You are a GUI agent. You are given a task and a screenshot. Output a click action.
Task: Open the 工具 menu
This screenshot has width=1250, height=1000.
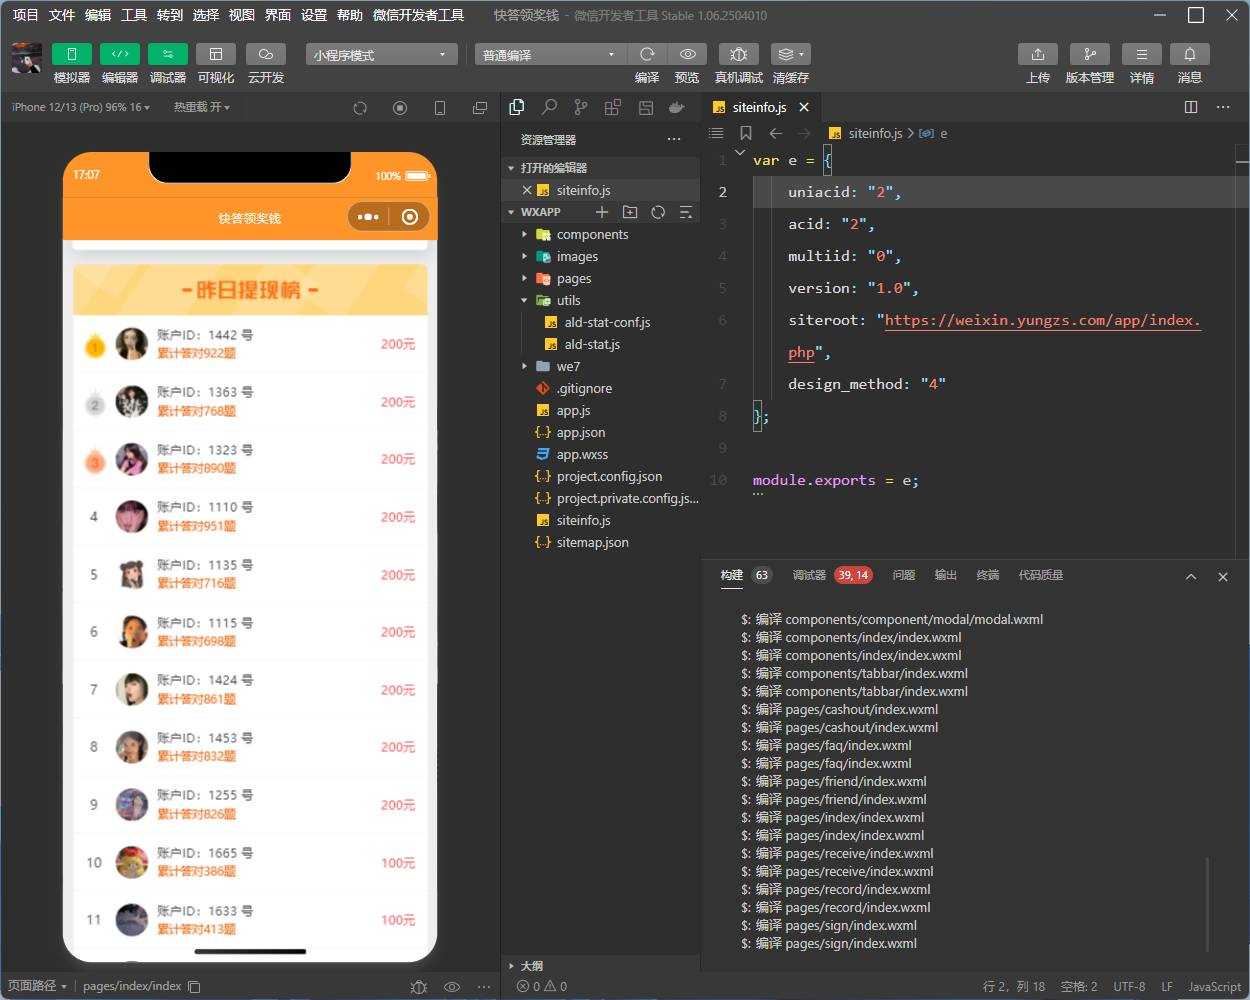click(x=134, y=15)
